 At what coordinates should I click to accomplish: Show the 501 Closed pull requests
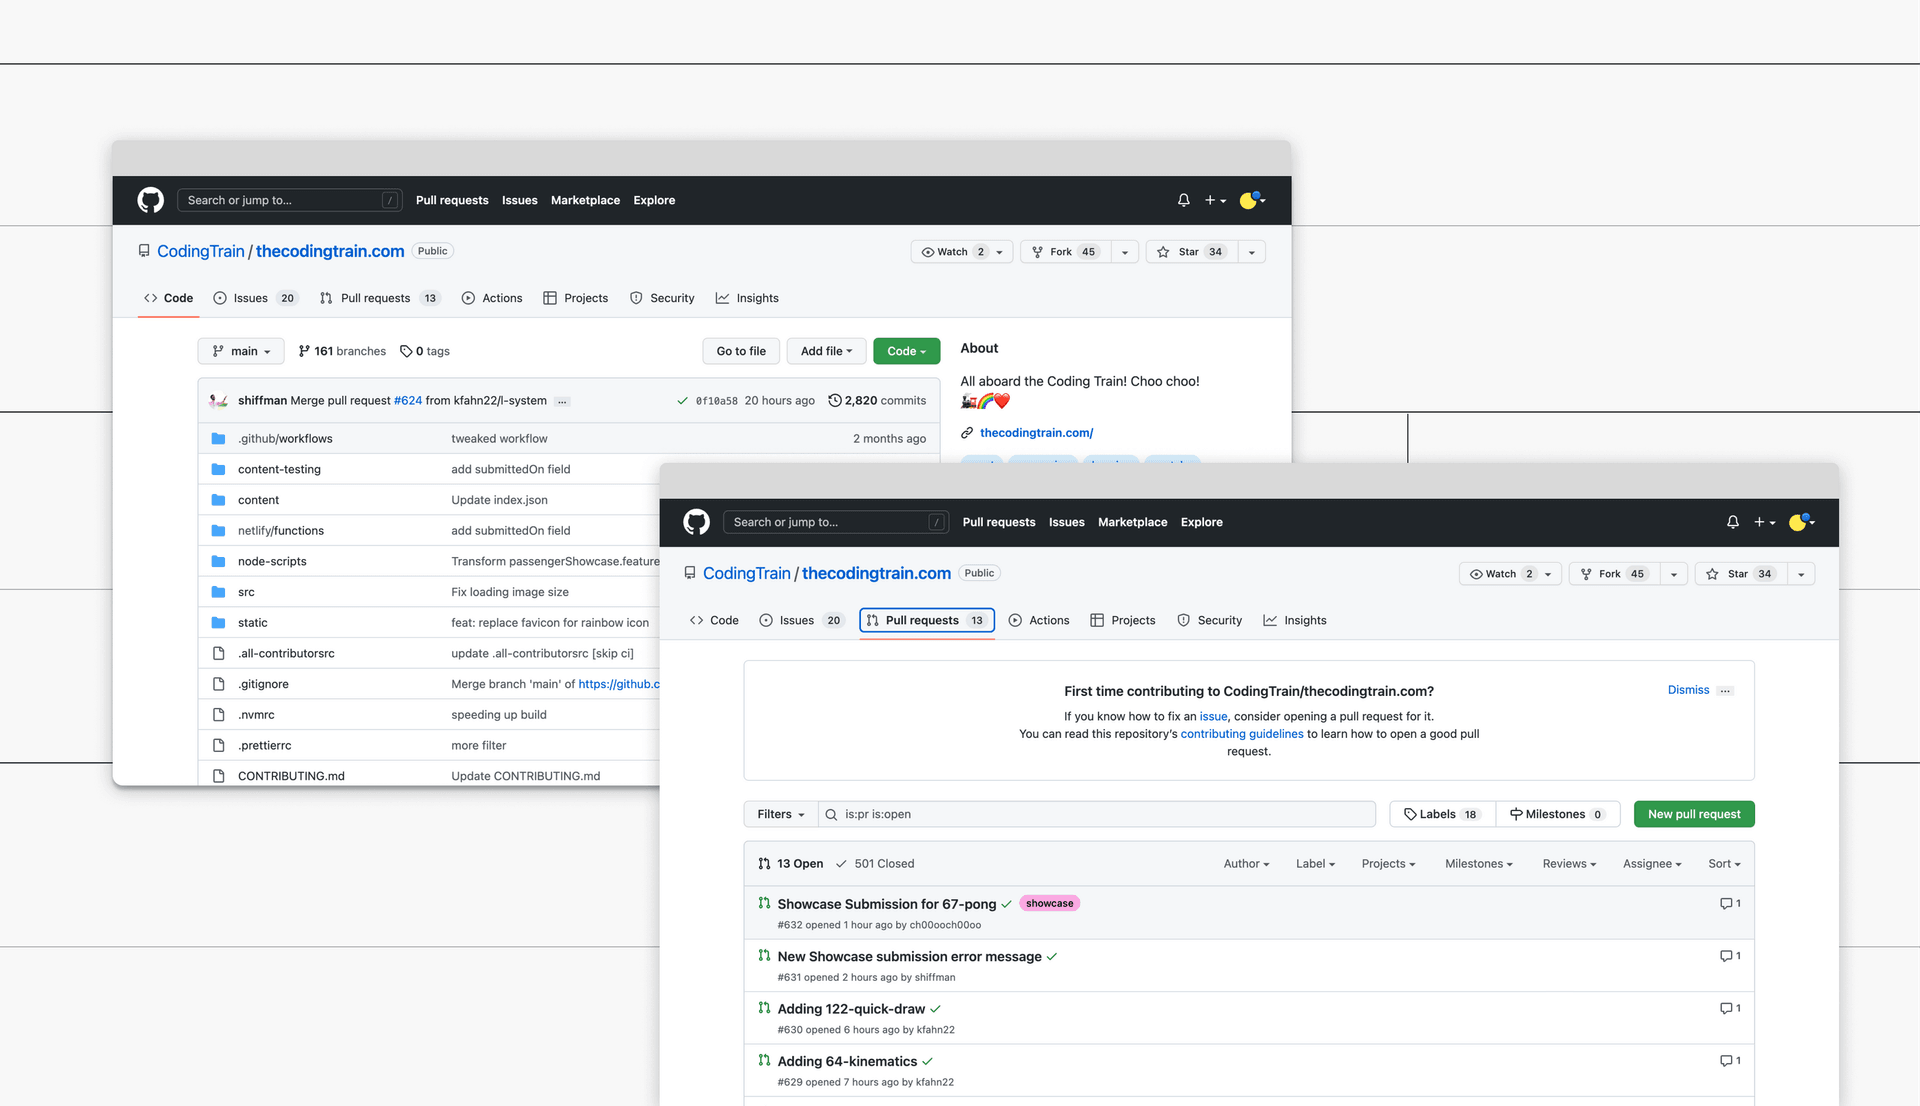[875, 864]
